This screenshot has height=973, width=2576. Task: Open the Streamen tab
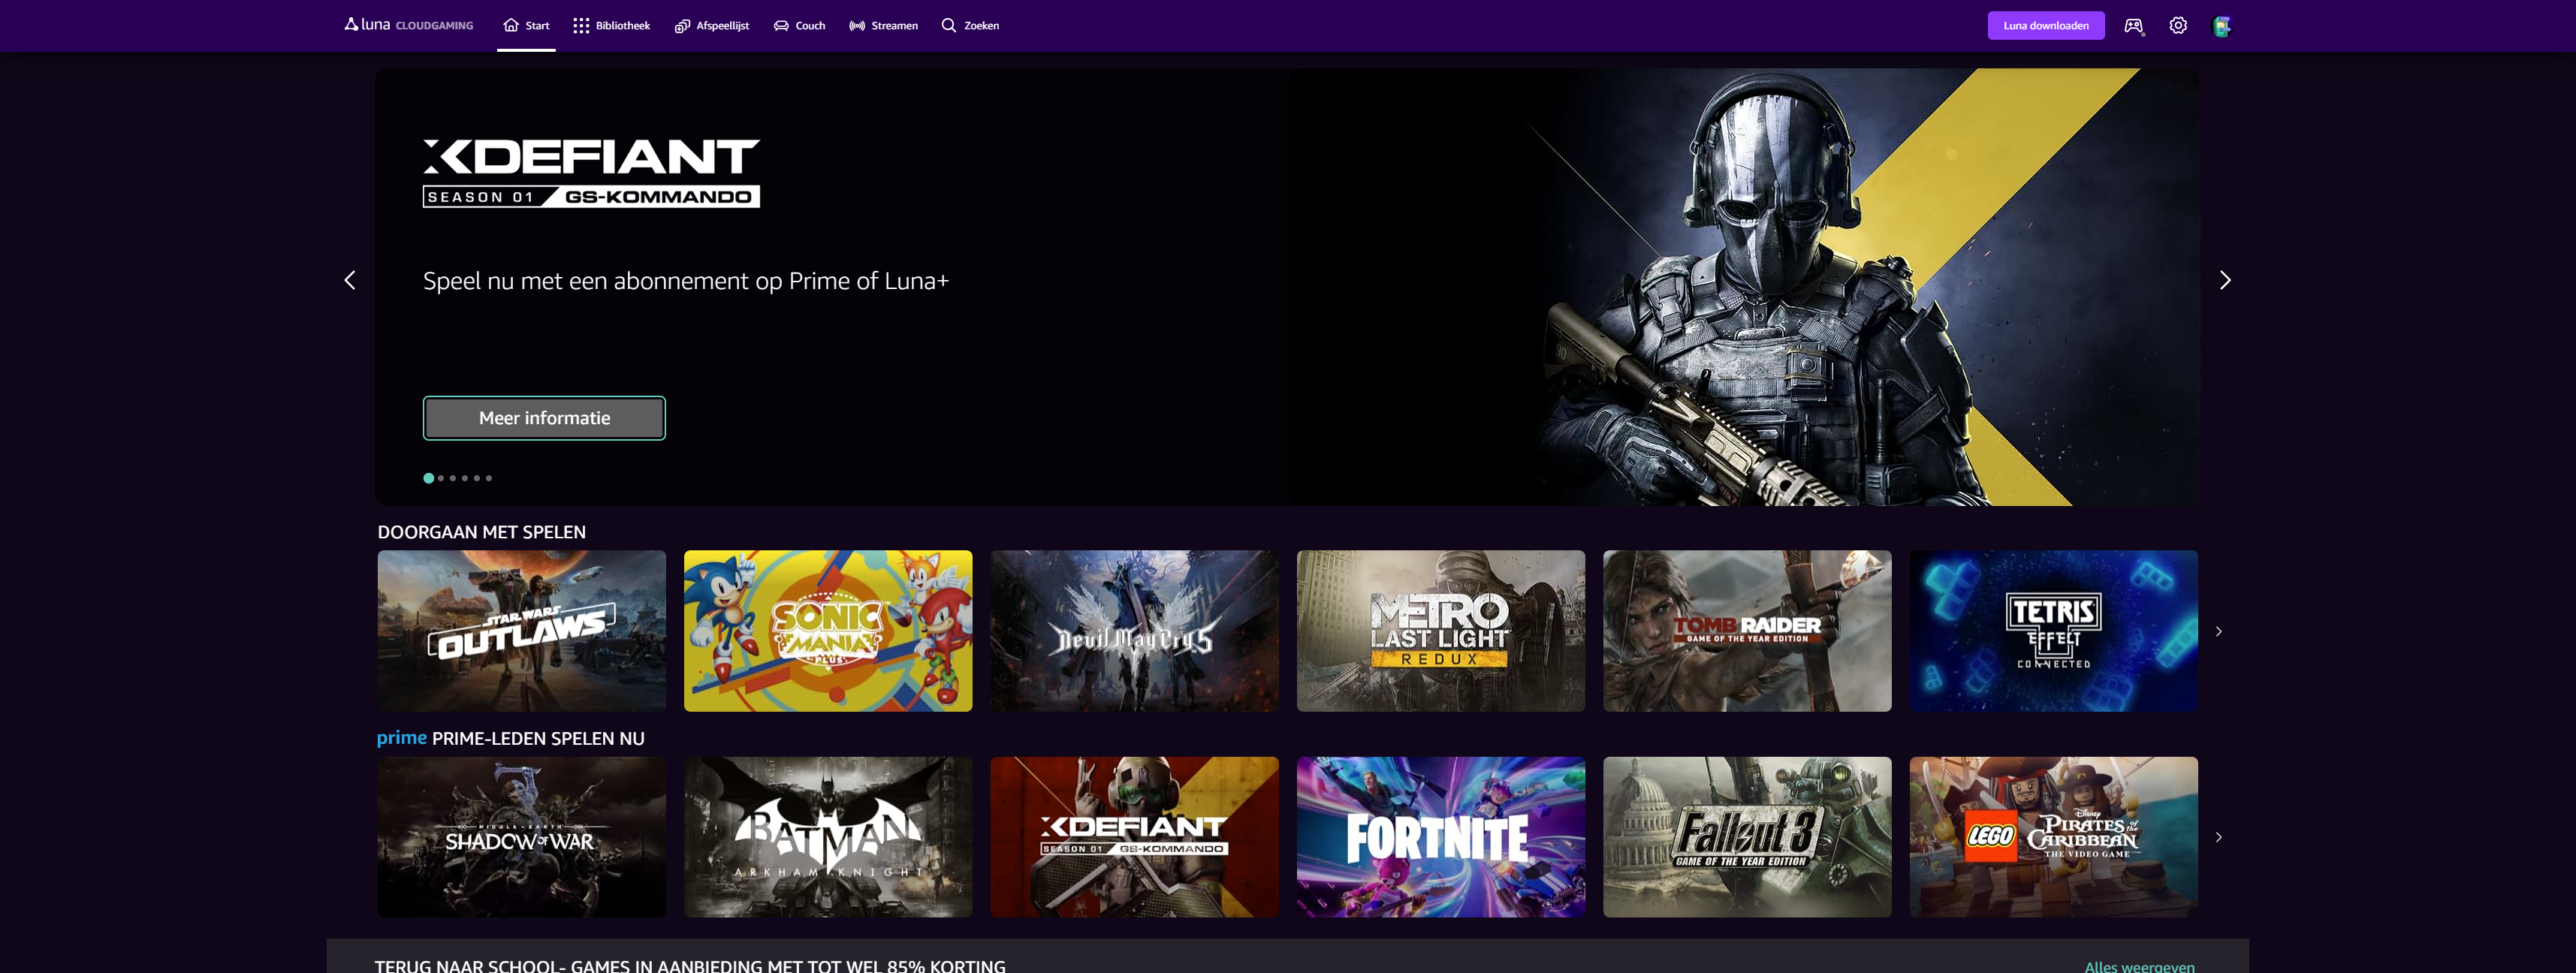click(883, 25)
